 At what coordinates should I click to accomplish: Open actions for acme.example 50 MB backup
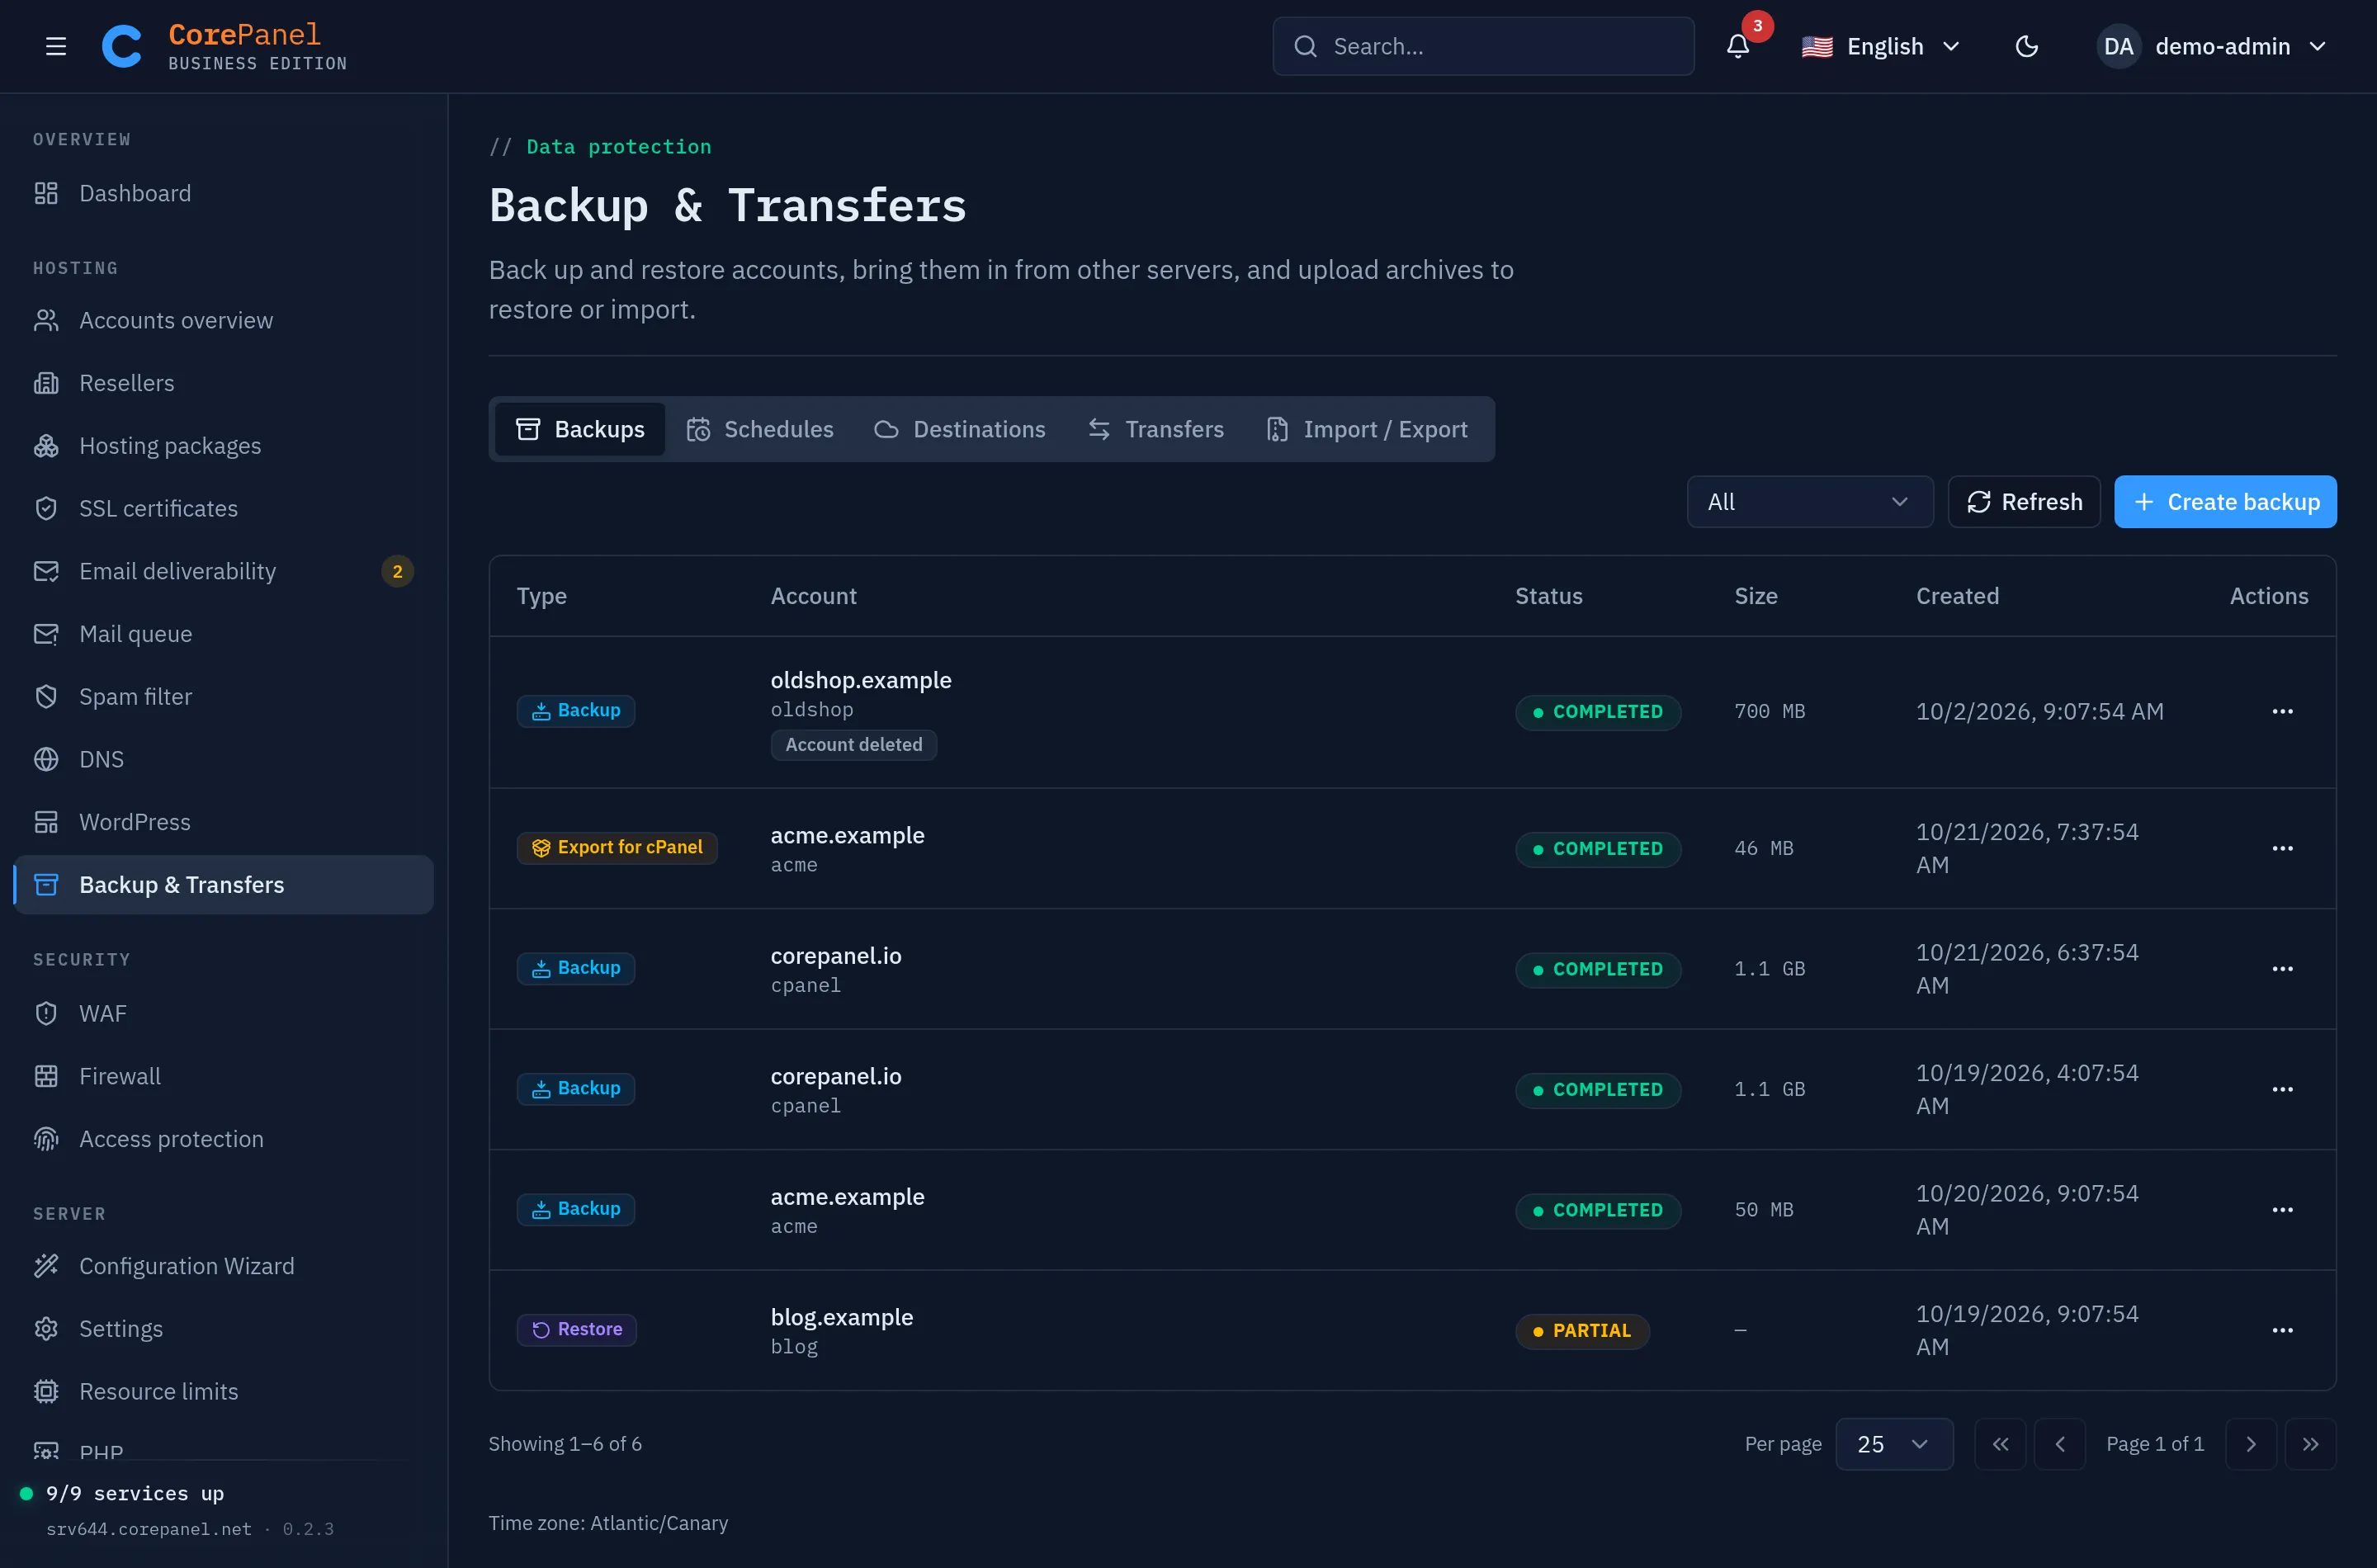pos(2282,1210)
